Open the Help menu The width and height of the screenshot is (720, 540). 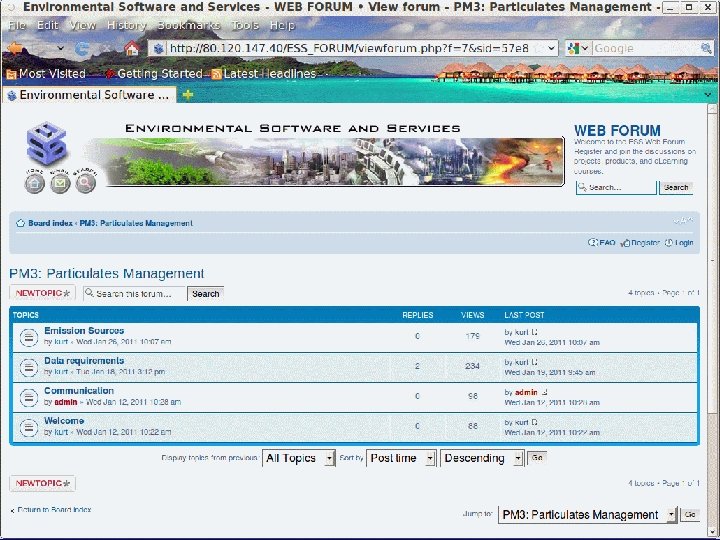click(282, 25)
